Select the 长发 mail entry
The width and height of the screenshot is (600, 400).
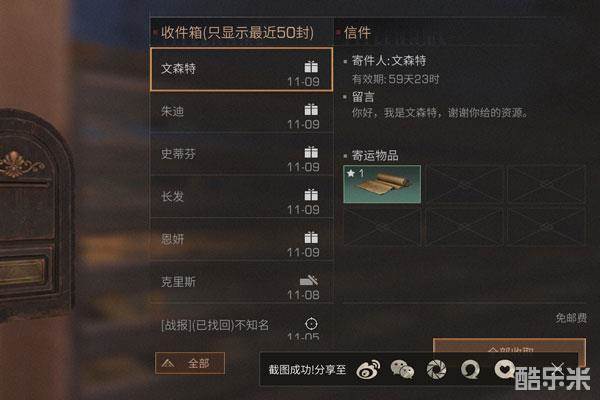(x=241, y=198)
